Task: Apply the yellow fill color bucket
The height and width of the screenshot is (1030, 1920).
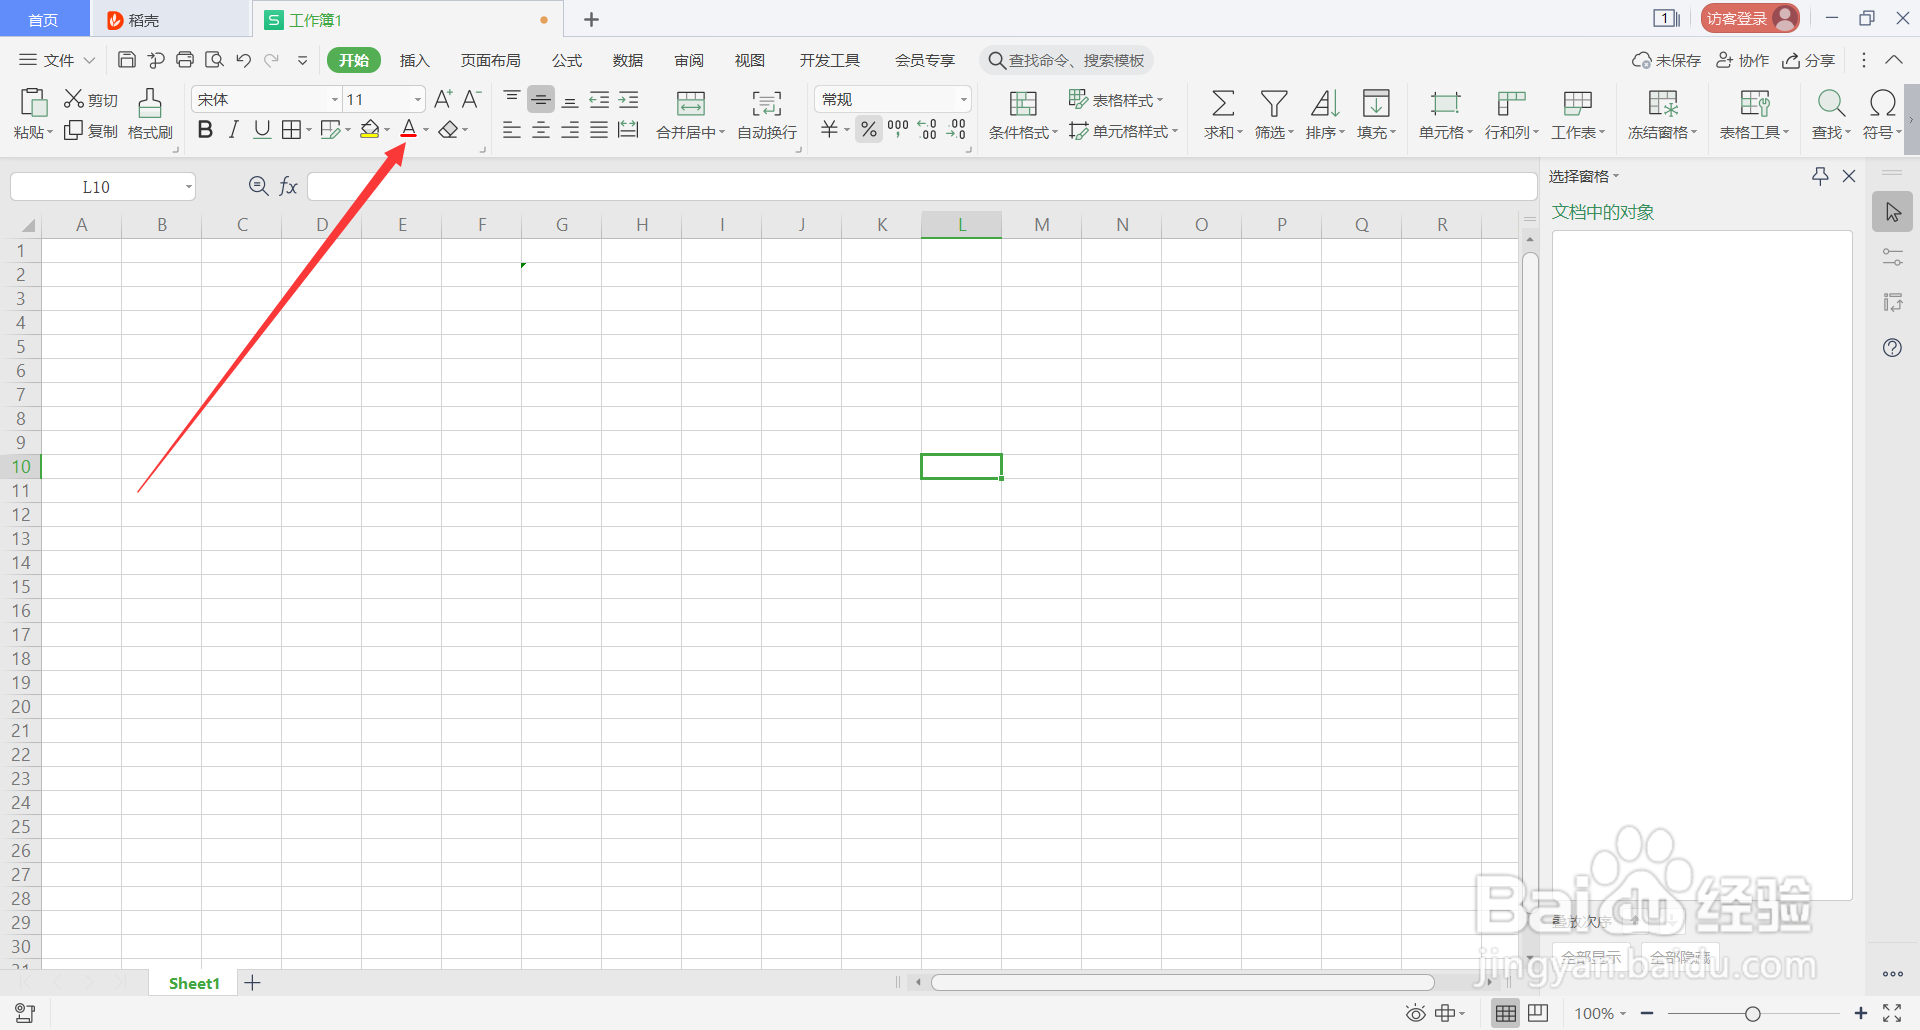Action: 369,129
